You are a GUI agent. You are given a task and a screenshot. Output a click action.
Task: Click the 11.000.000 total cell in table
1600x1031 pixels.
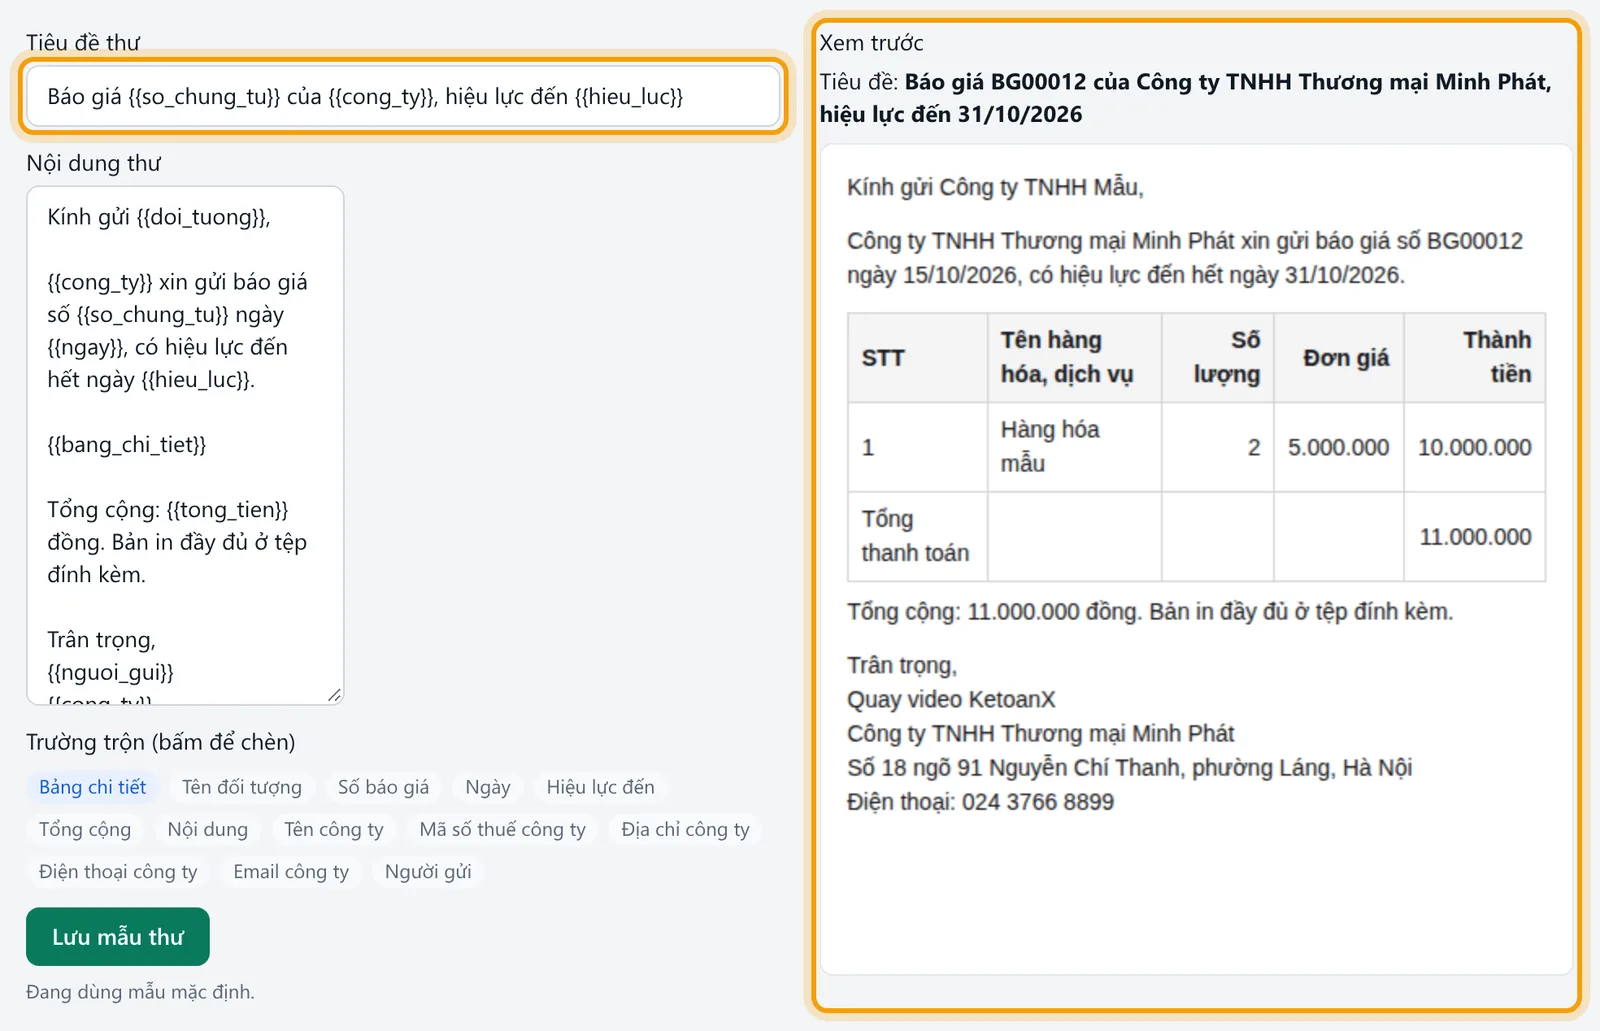coord(1475,537)
